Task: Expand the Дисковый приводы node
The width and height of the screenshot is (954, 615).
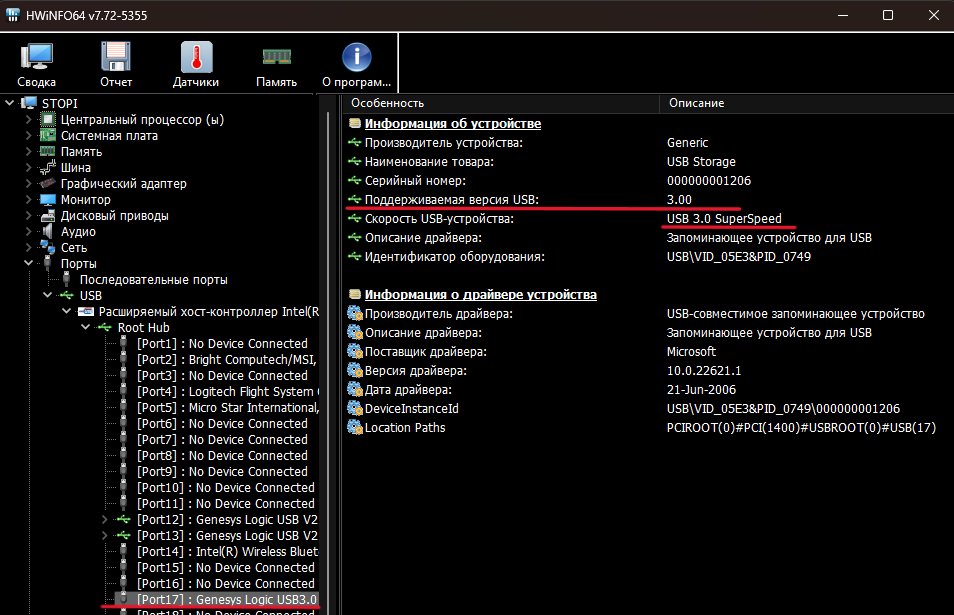Action: [x=29, y=215]
